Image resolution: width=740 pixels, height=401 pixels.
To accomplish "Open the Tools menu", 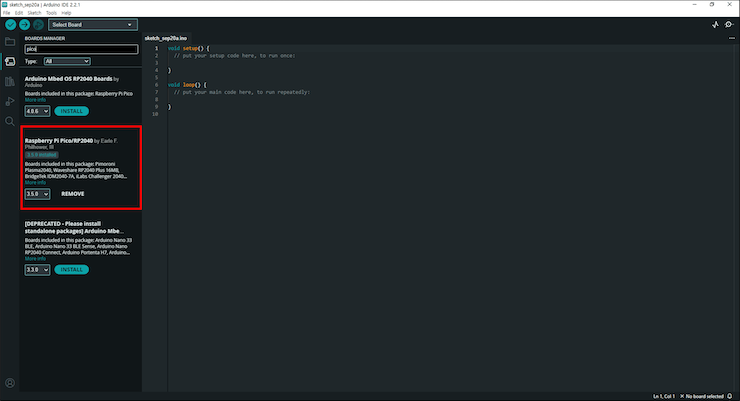I will point(51,13).
